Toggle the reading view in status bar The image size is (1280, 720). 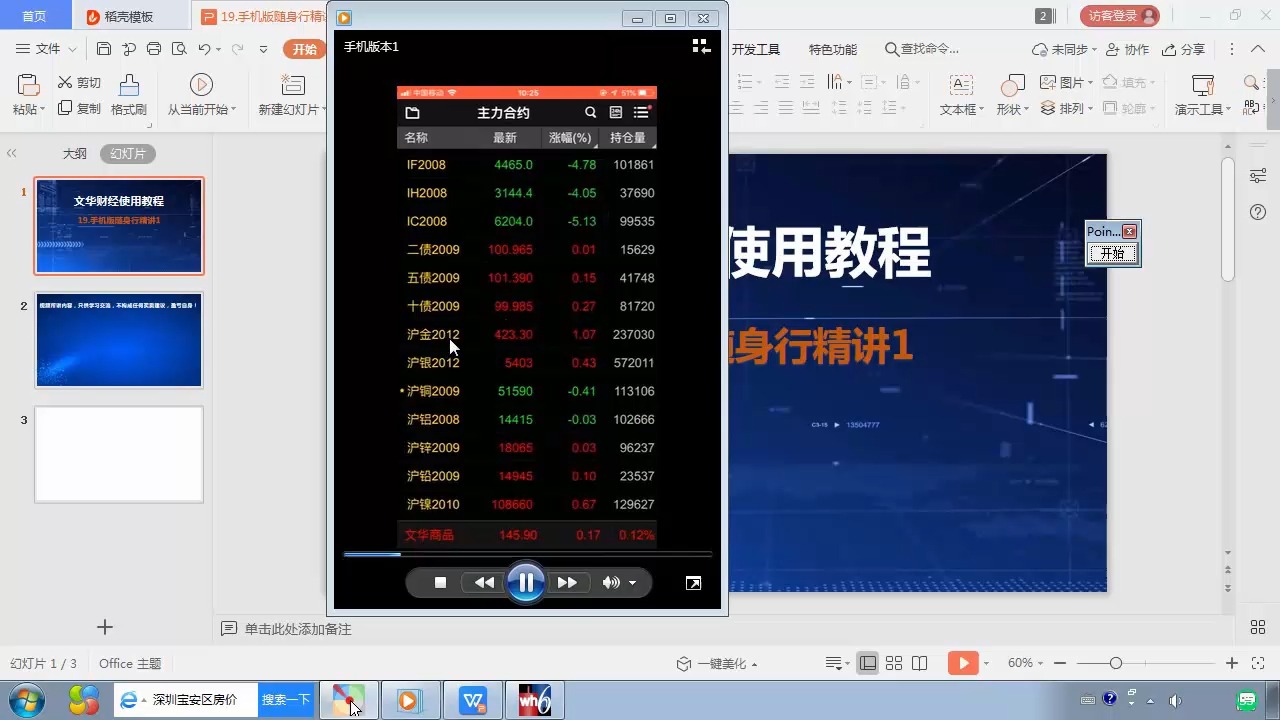click(x=918, y=661)
